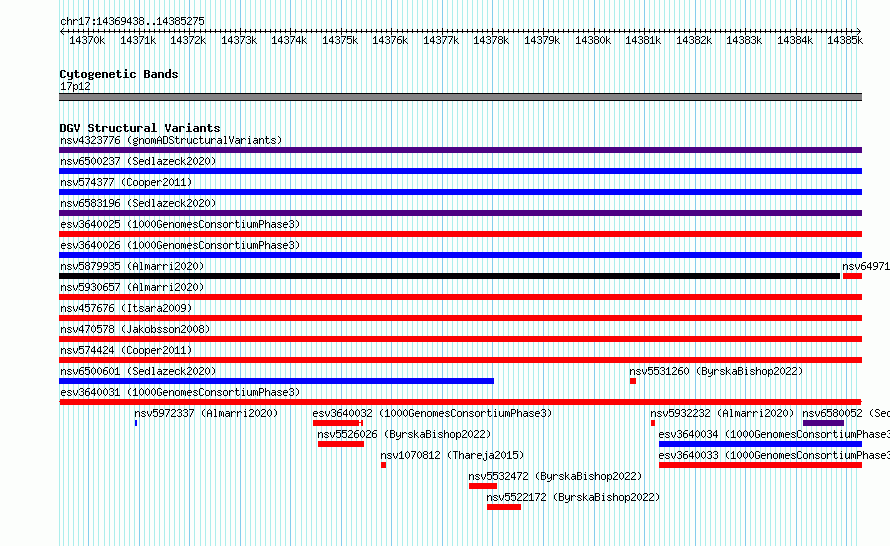Viewport: 890px width, 546px height.
Task: Open nsv457676 (Itsara2009) label
Action: coord(126,308)
